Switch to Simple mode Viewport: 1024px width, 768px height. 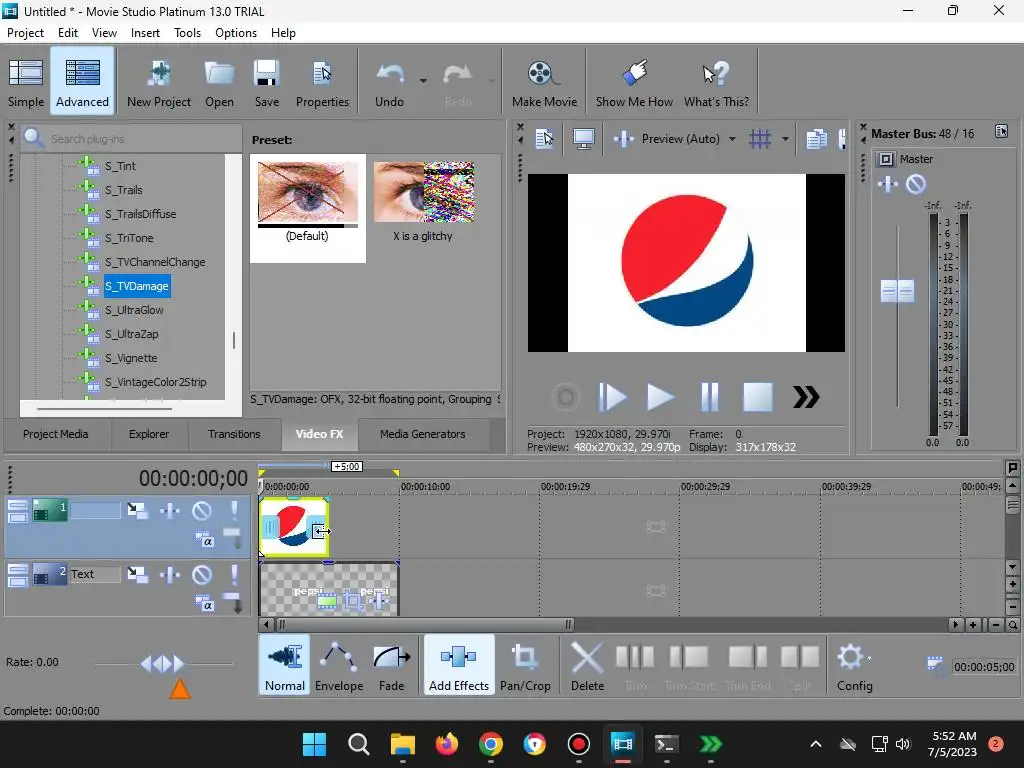point(26,82)
